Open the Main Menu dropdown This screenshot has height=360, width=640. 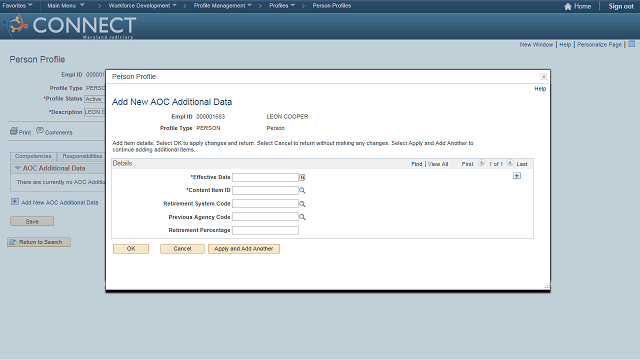point(66,6)
